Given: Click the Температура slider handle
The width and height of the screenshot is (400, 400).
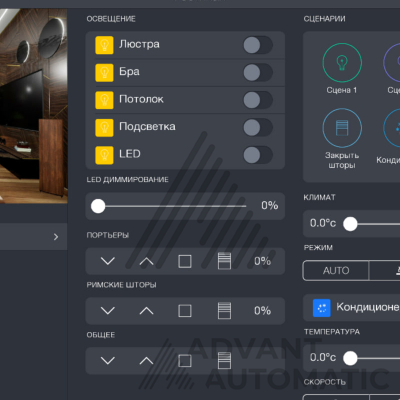Looking at the screenshot, I should point(350,358).
